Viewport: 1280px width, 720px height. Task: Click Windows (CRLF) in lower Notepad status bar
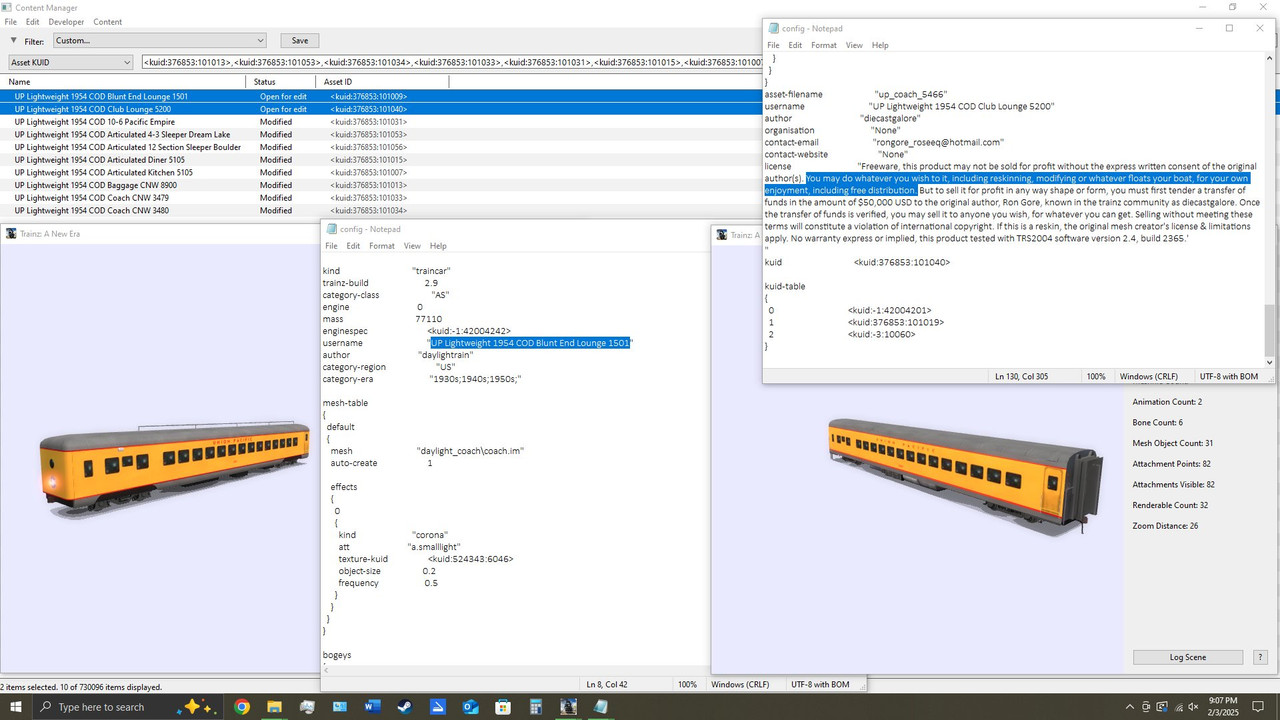(740, 685)
